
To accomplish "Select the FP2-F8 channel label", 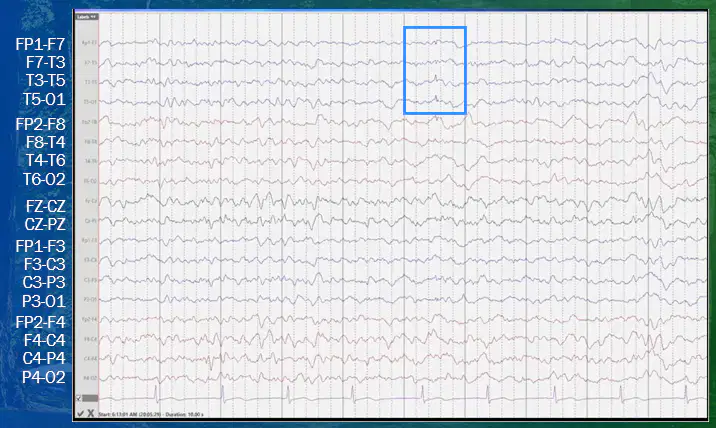I will click(40, 124).
